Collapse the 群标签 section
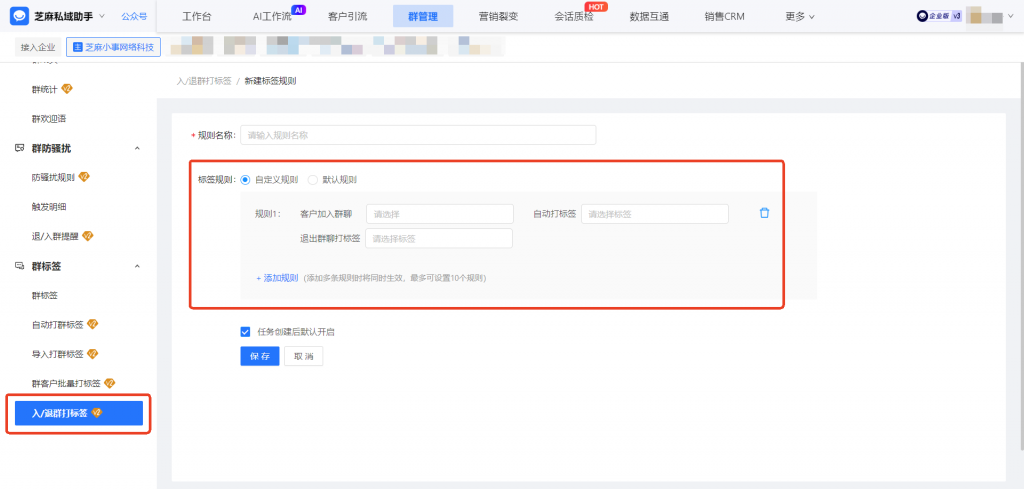The height and width of the screenshot is (489, 1024). [137, 266]
